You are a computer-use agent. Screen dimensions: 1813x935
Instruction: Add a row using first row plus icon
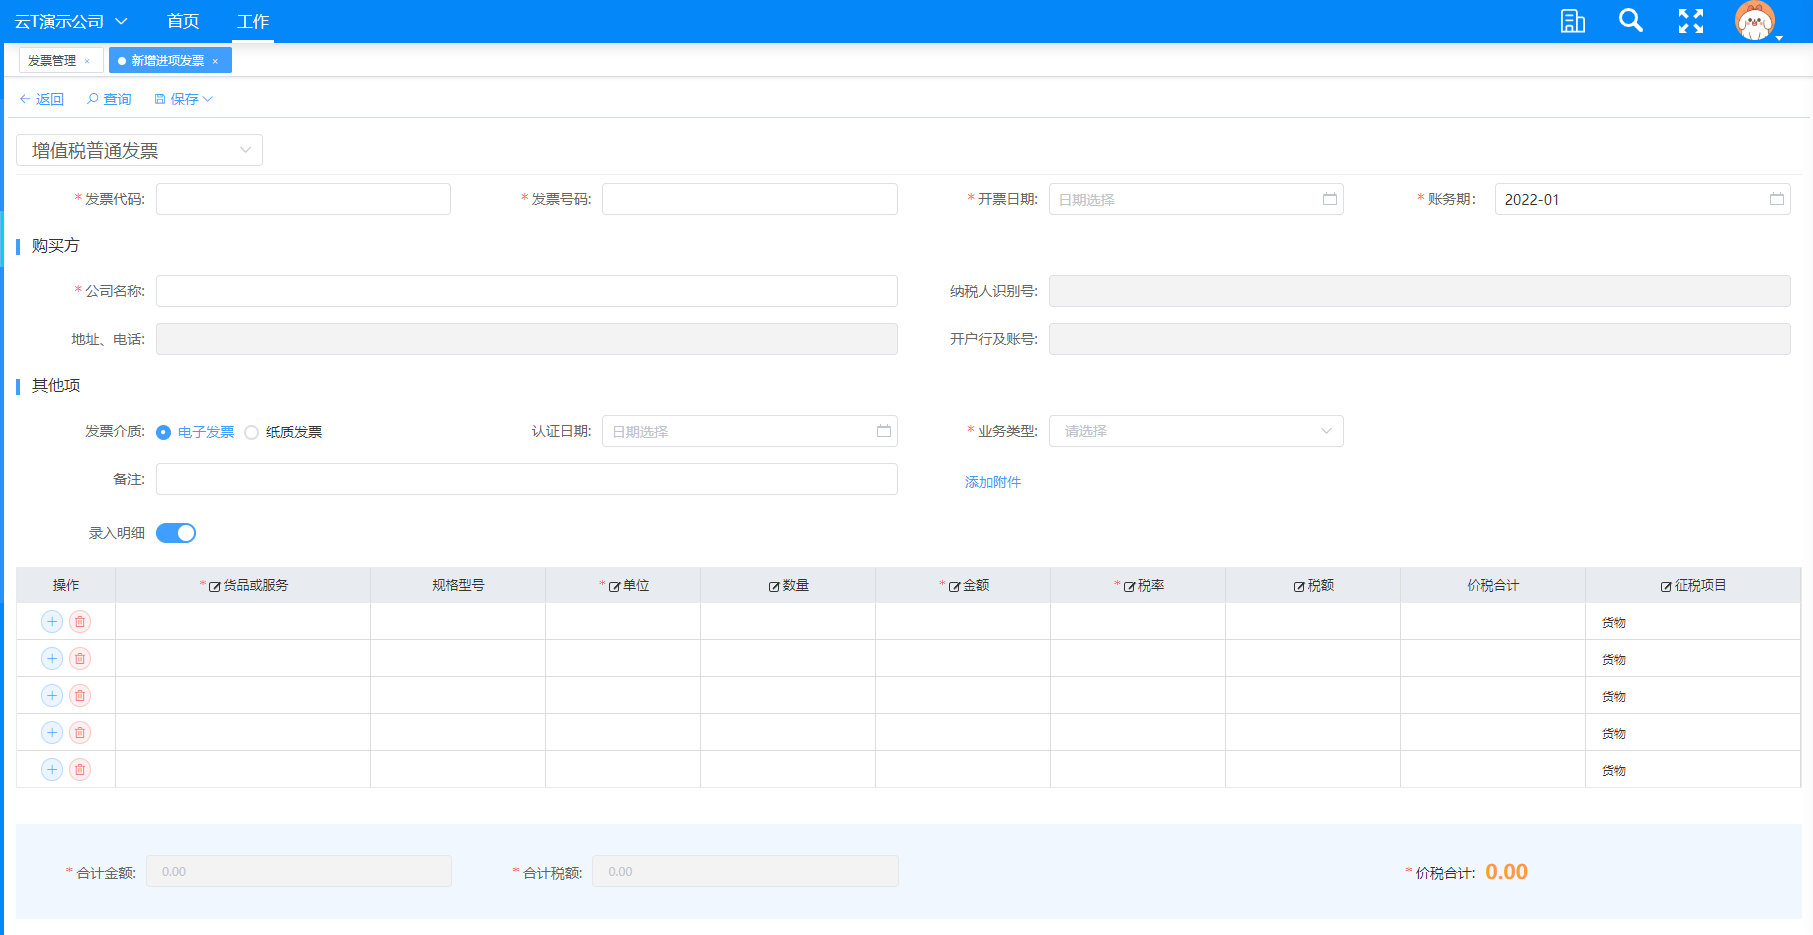tap(52, 622)
